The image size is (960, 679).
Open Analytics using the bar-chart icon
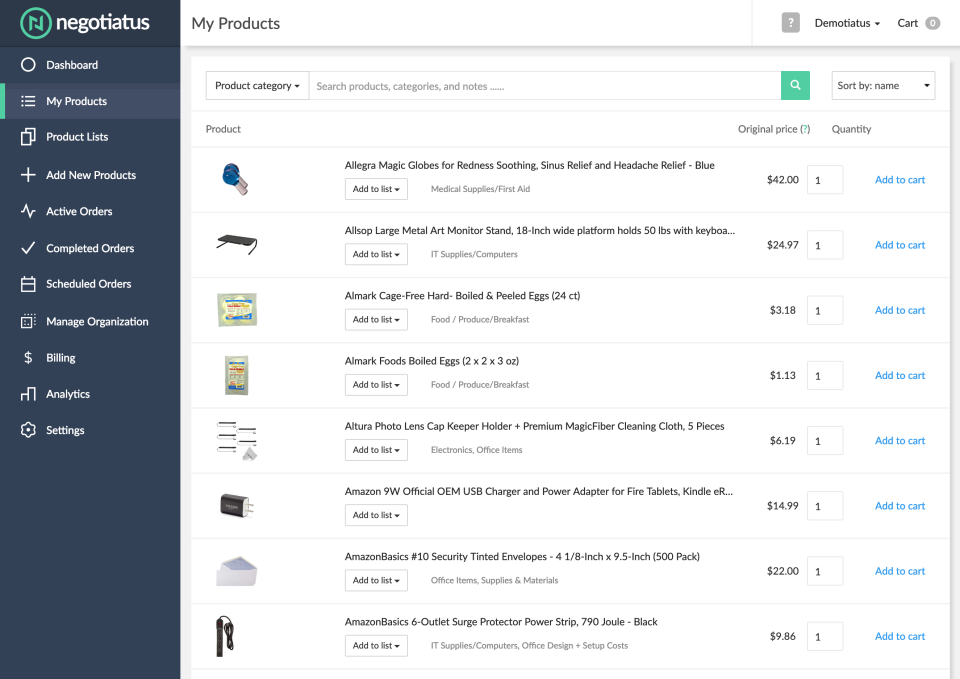[27, 393]
